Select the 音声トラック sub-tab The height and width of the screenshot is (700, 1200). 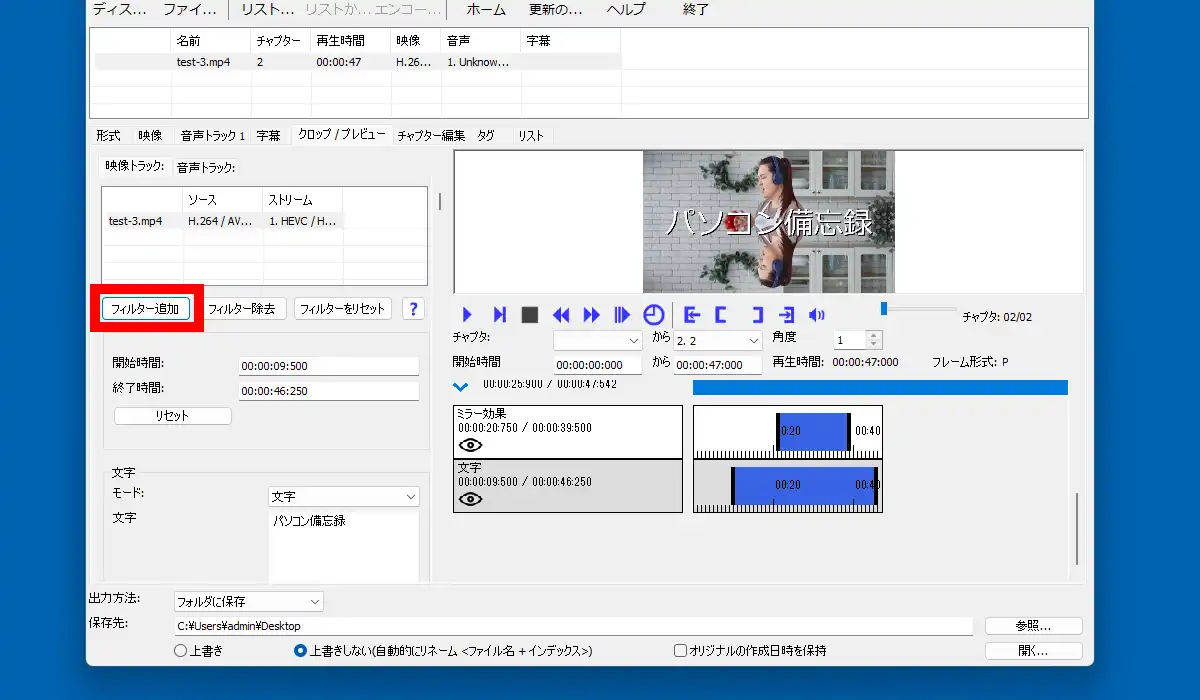coord(206,167)
